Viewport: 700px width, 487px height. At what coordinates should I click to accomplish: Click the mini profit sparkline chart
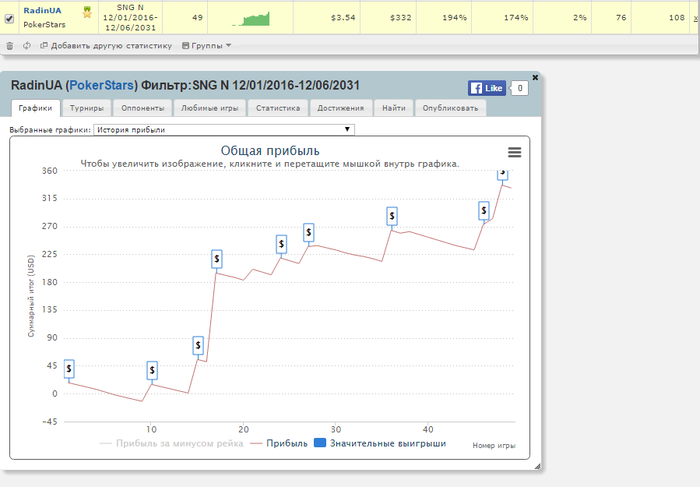(251, 18)
